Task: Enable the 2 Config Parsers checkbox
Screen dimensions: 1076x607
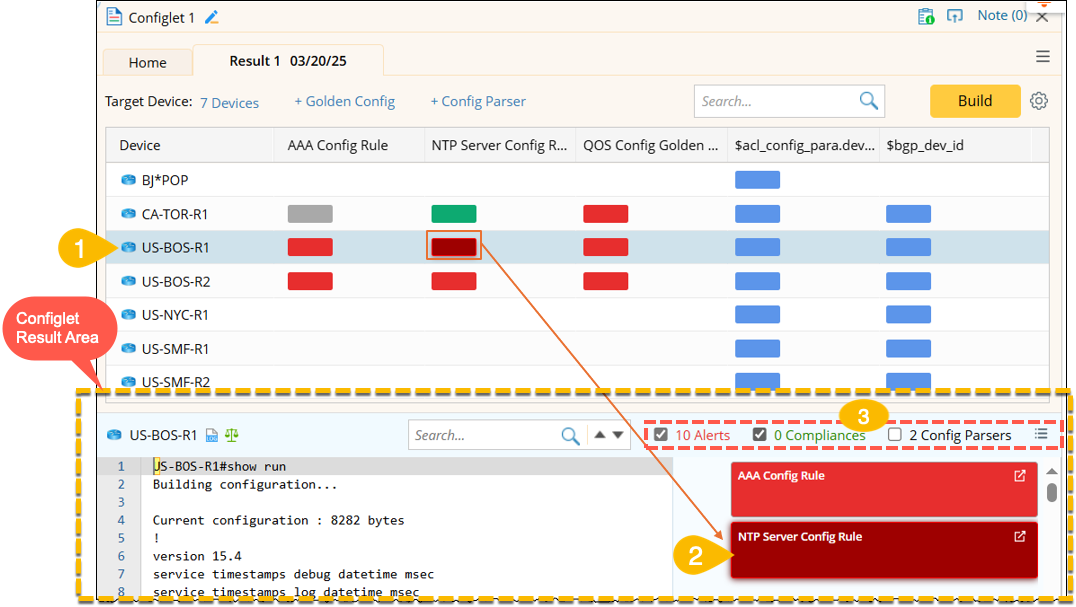Action: pos(895,435)
